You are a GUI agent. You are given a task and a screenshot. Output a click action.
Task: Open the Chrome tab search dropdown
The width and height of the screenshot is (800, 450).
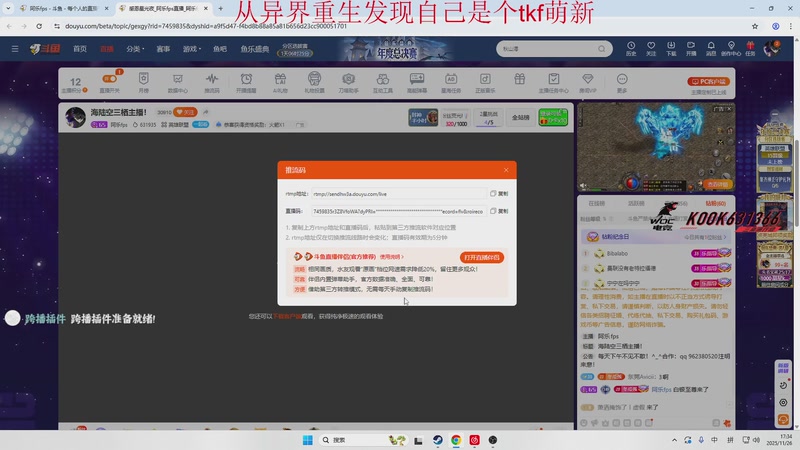(8, 8)
